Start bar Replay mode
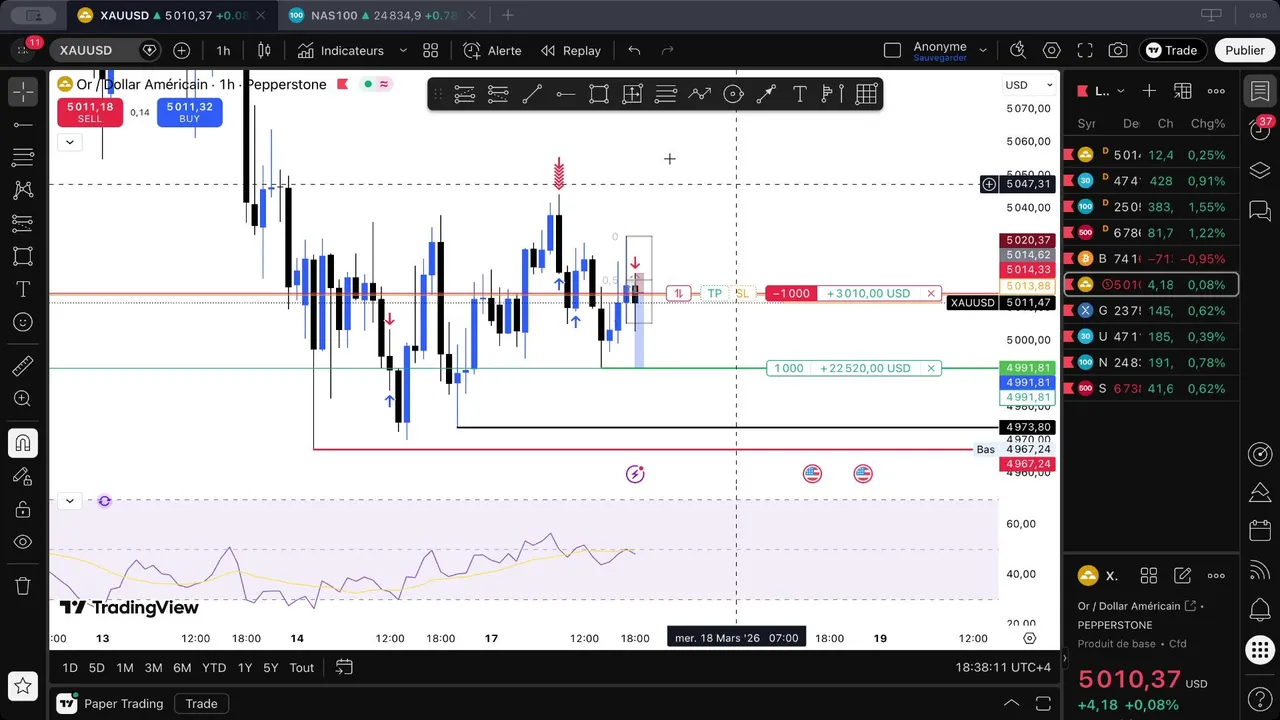Image resolution: width=1280 pixels, height=720 pixels. tap(571, 50)
